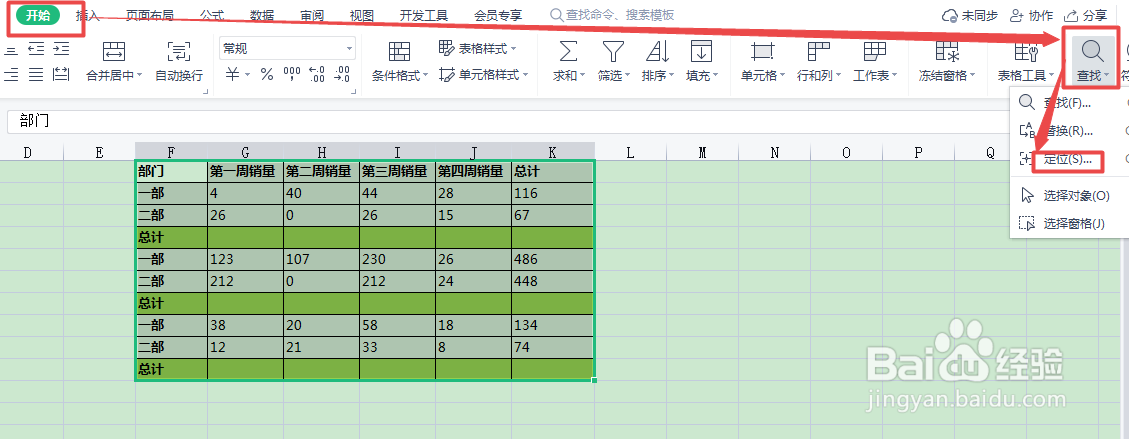Expand the 工作表 dropdown
The width and height of the screenshot is (1129, 439).
pyautogui.click(x=894, y=76)
